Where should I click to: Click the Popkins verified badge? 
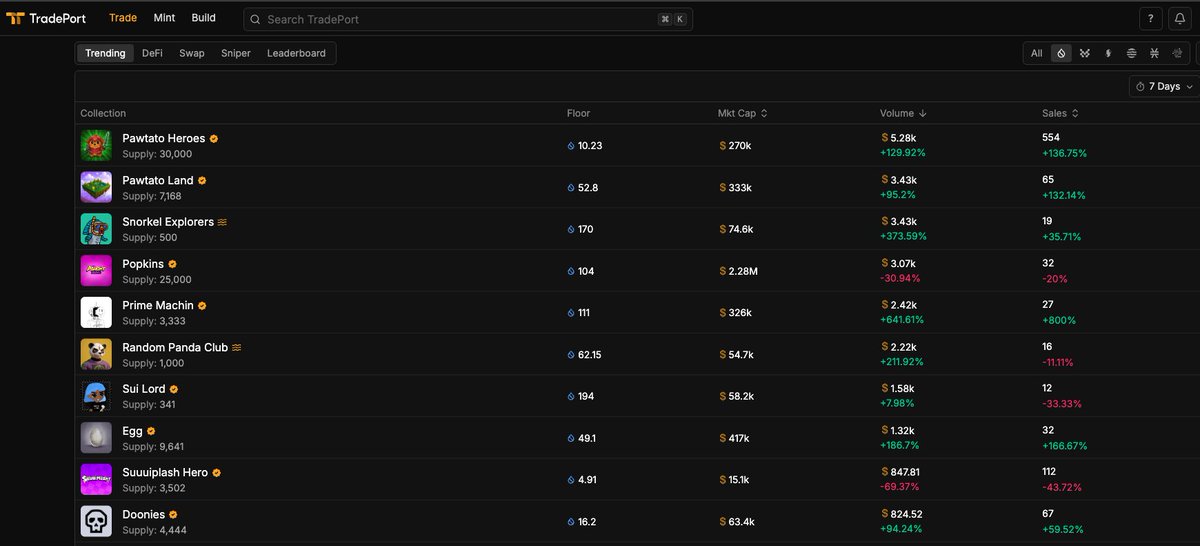[x=172, y=264]
